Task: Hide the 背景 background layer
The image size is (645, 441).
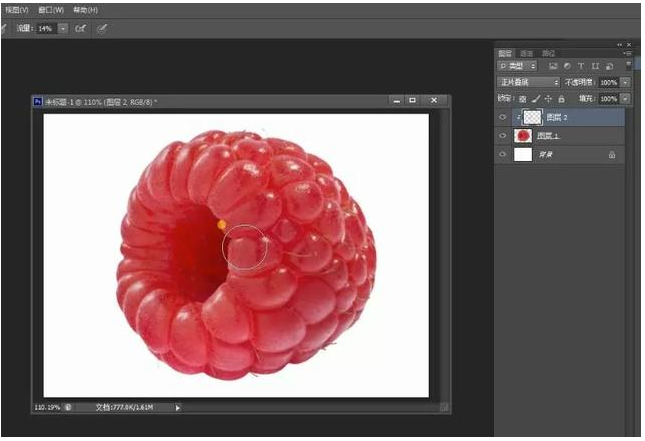Action: [x=502, y=155]
